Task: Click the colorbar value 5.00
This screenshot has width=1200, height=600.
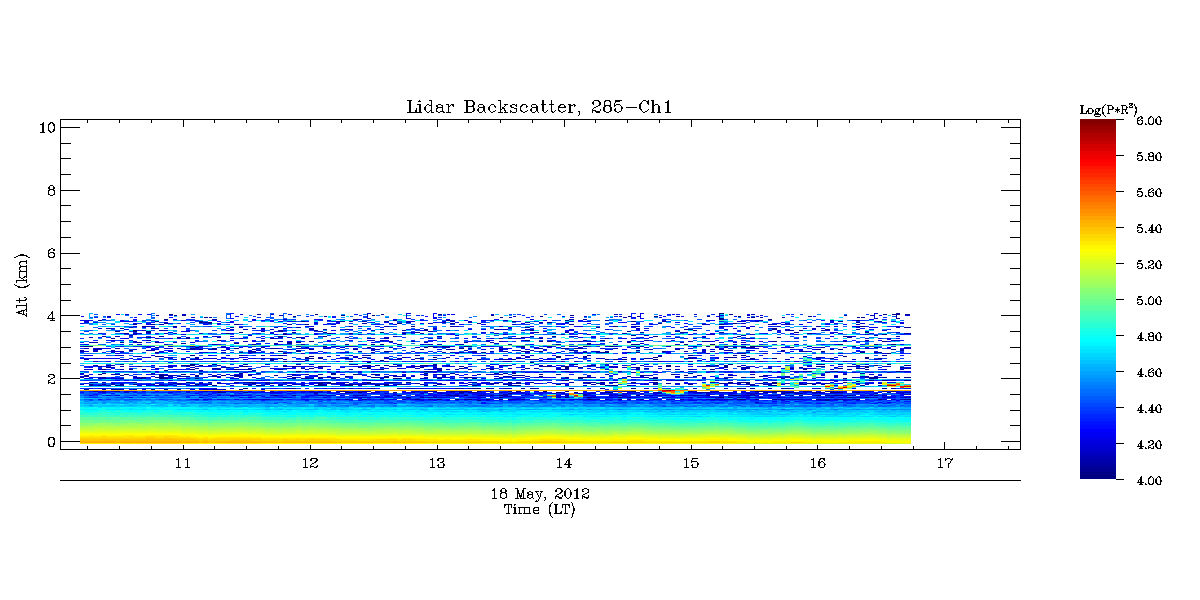Action: pos(1148,301)
